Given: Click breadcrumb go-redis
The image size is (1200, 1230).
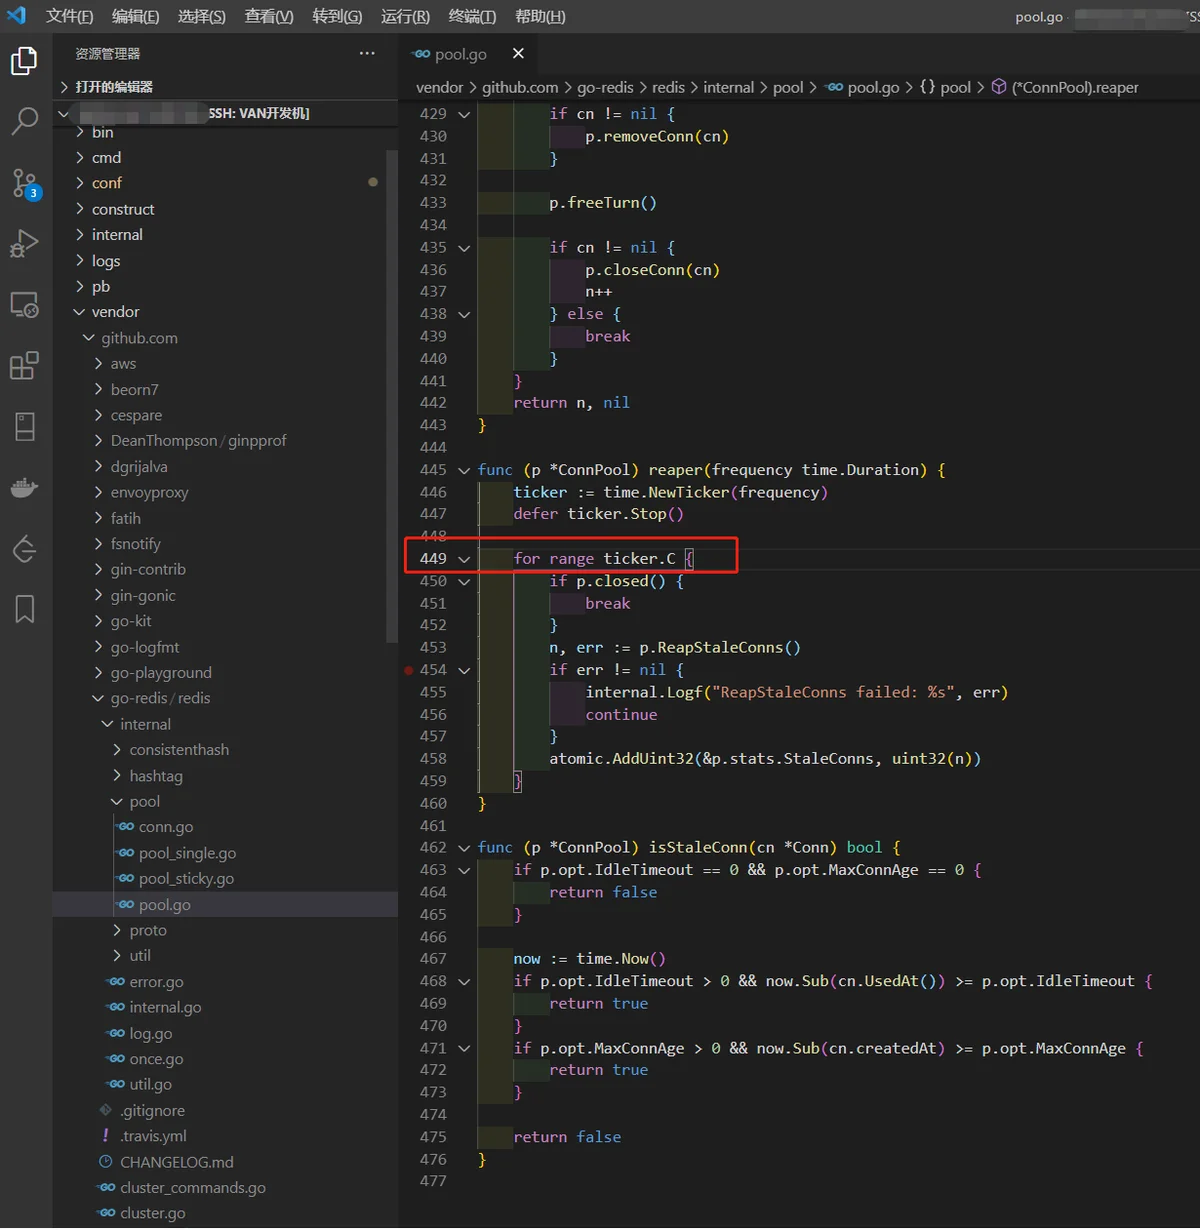Looking at the screenshot, I should point(605,88).
